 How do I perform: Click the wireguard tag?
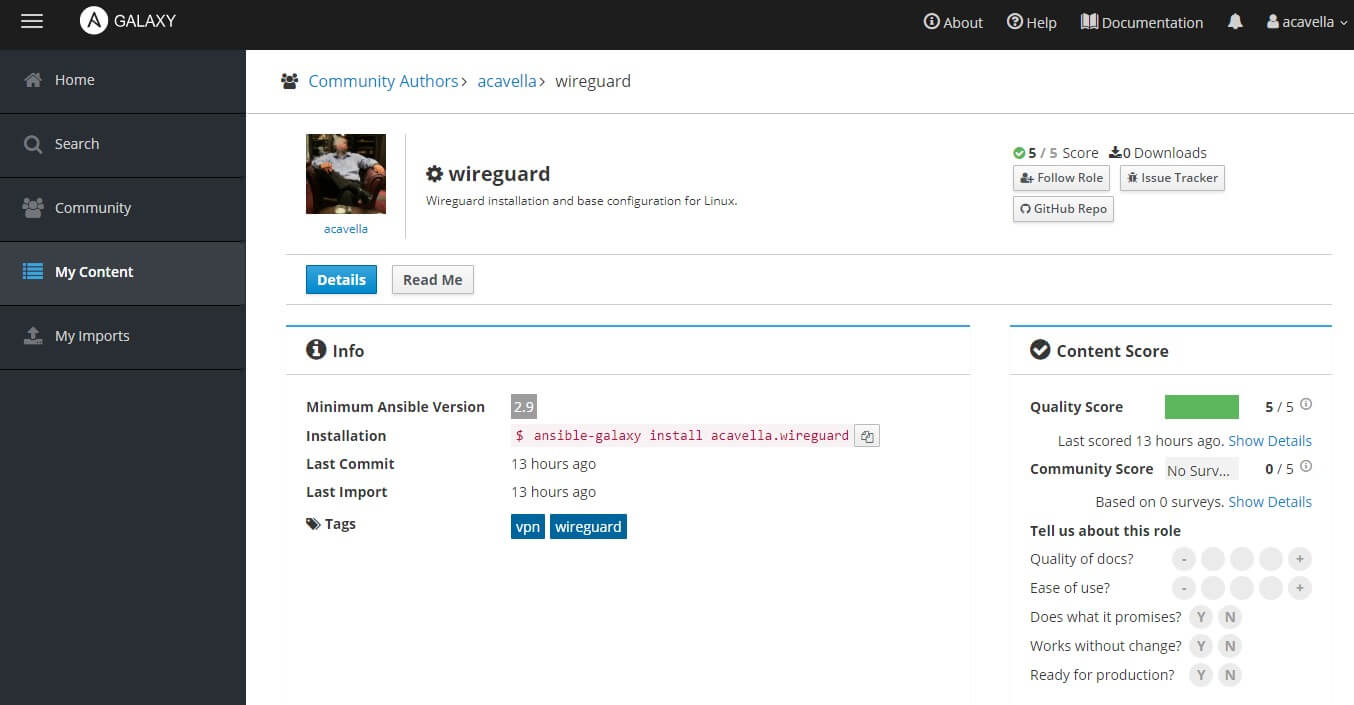click(588, 527)
